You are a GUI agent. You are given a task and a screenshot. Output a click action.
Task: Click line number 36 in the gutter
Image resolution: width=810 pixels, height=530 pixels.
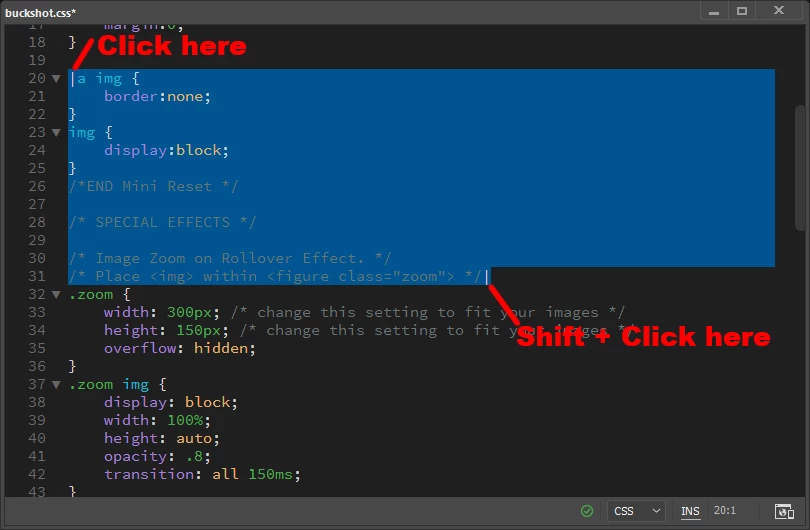[37, 367]
